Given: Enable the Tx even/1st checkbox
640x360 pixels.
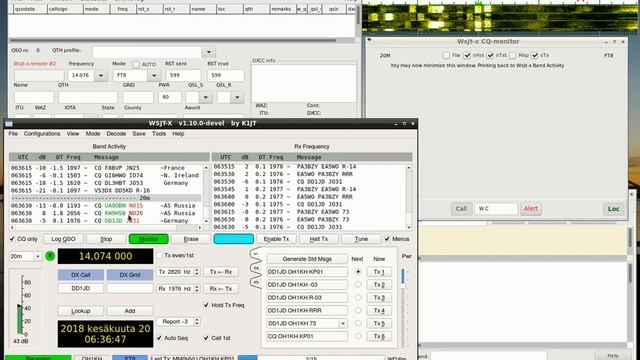Looking at the screenshot, I should [160, 256].
